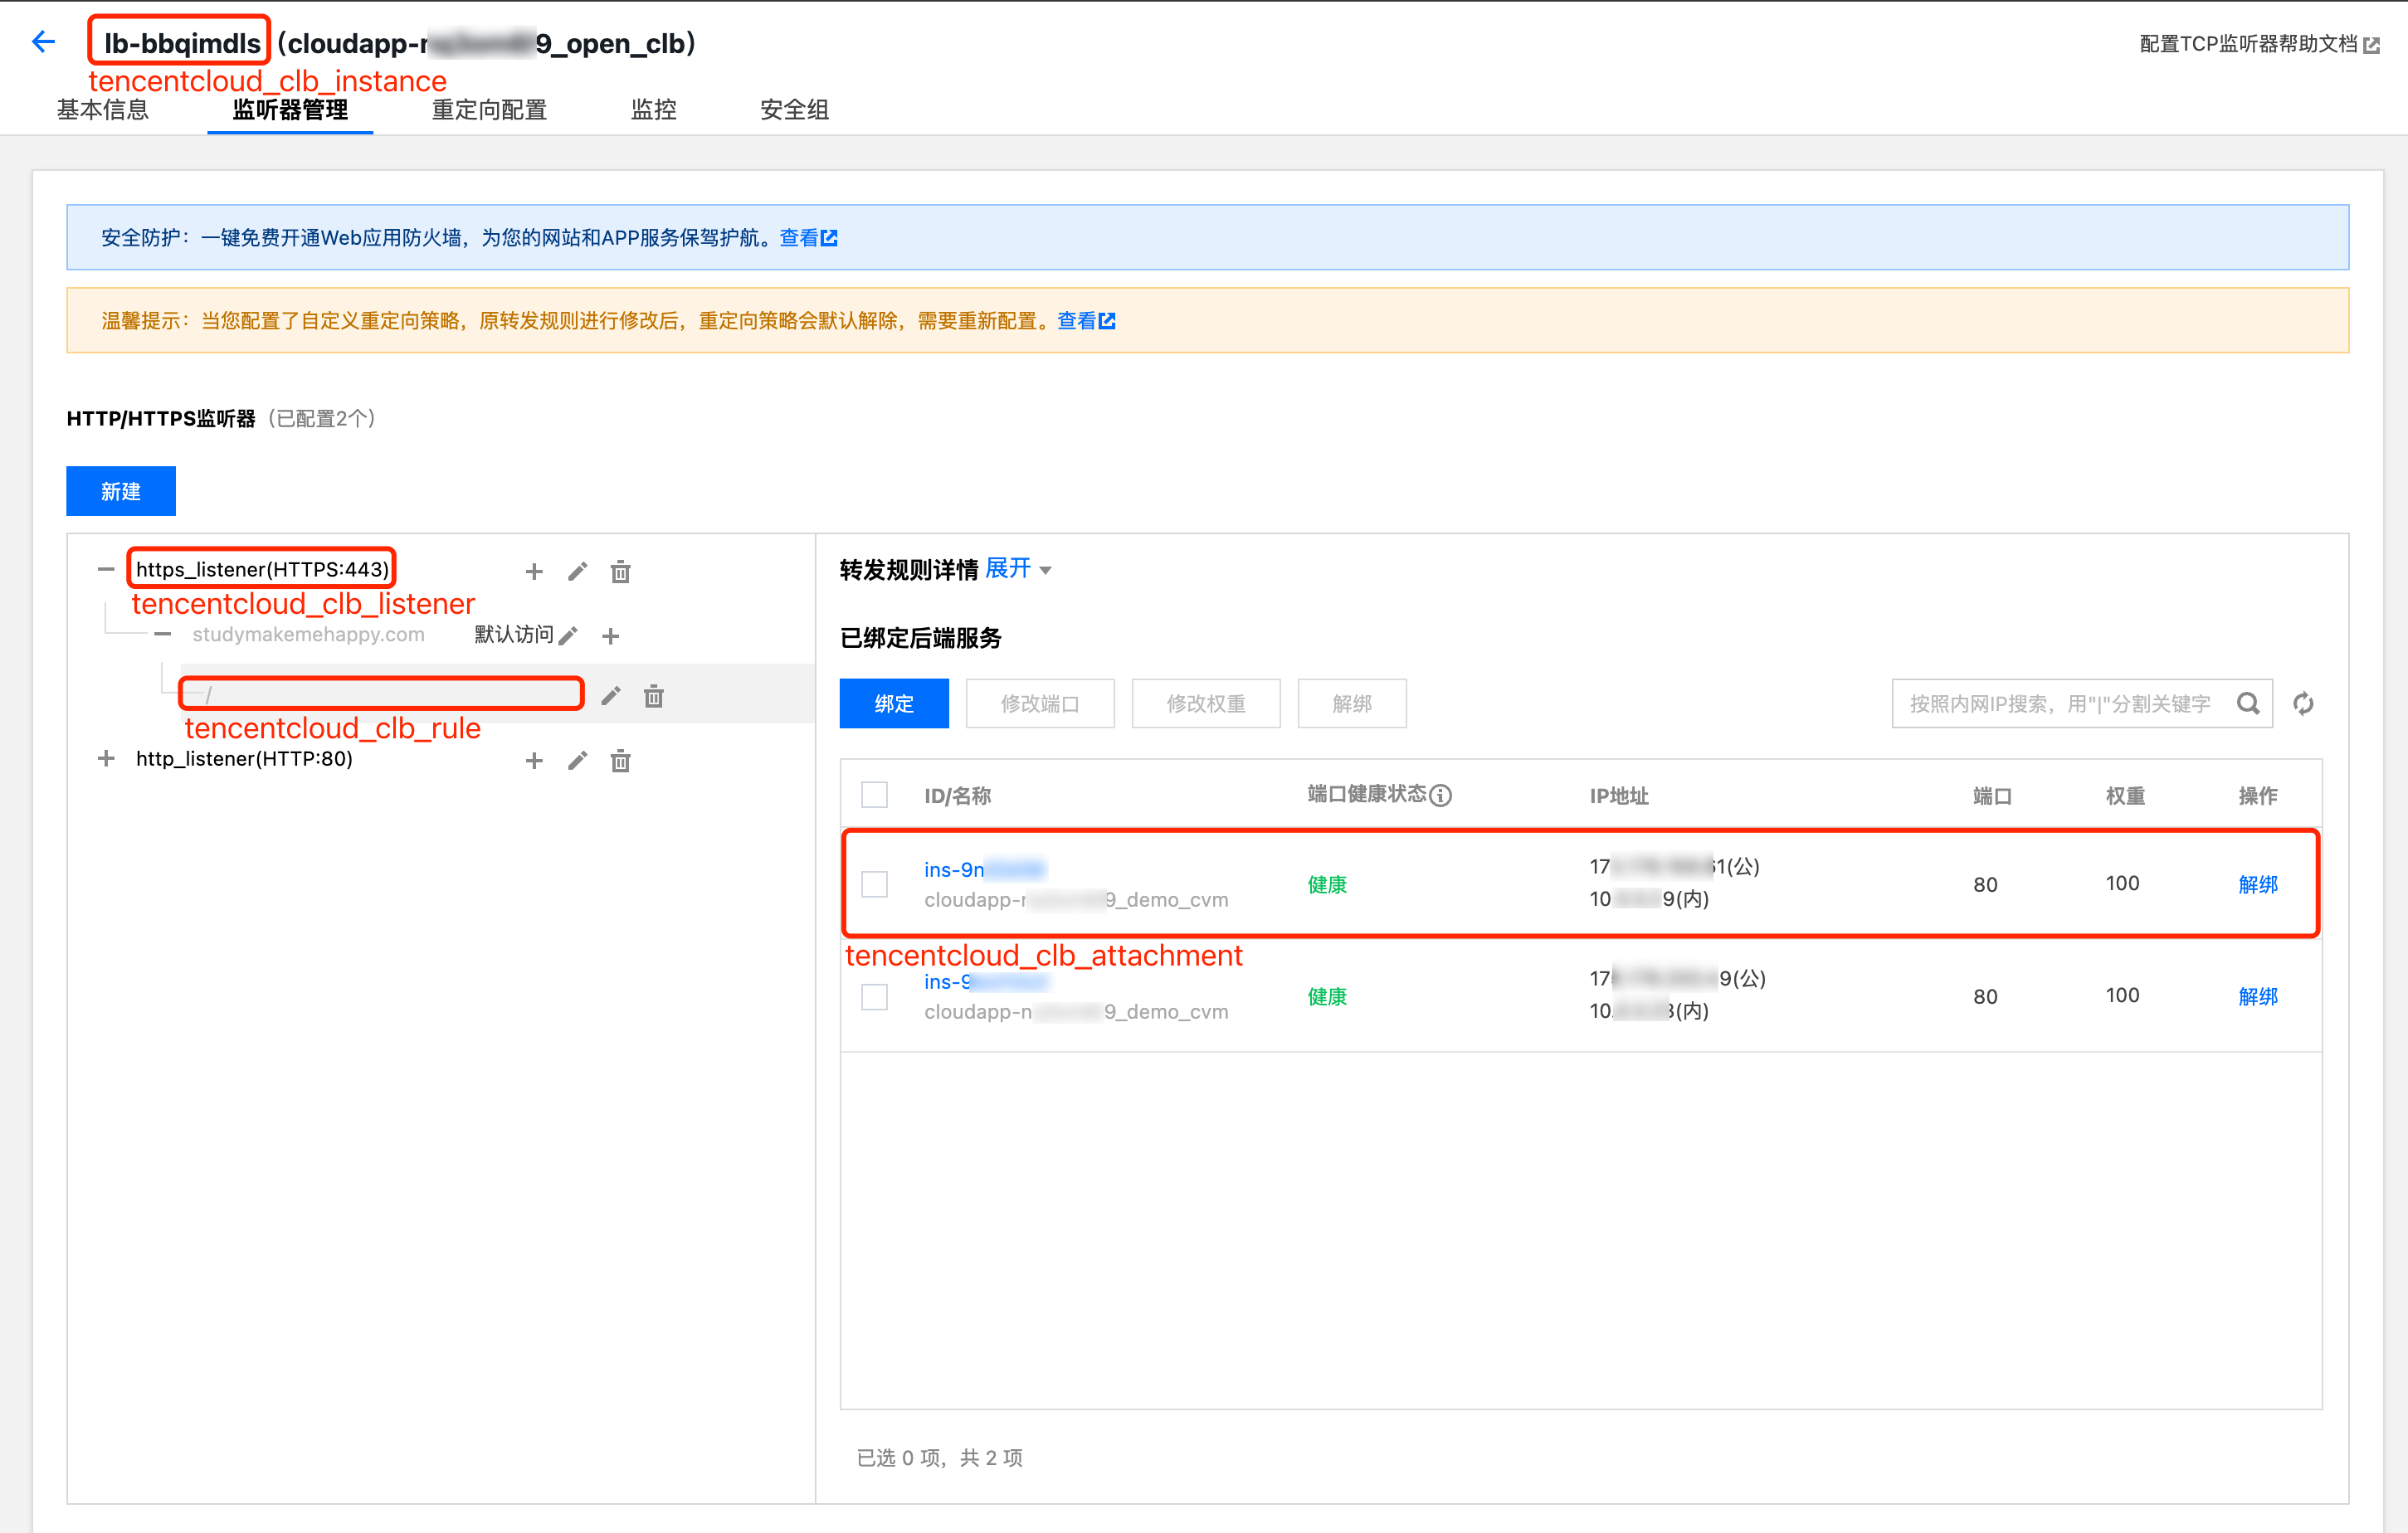Check the first backend instance row checkbox

874,884
